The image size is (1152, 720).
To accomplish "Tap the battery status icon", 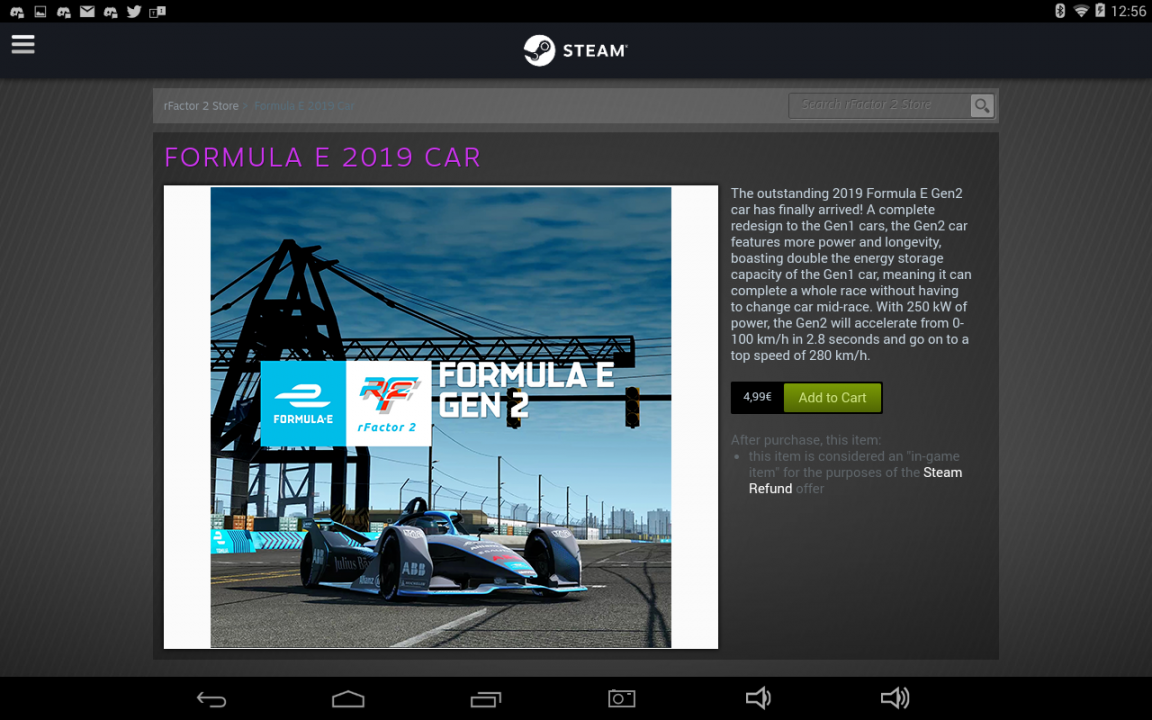I will coord(1100,10).
